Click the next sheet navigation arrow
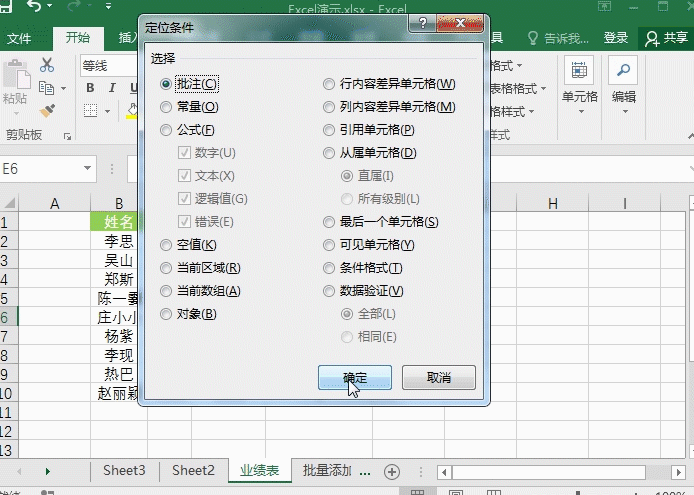This screenshot has height=495, width=694. pos(47,472)
